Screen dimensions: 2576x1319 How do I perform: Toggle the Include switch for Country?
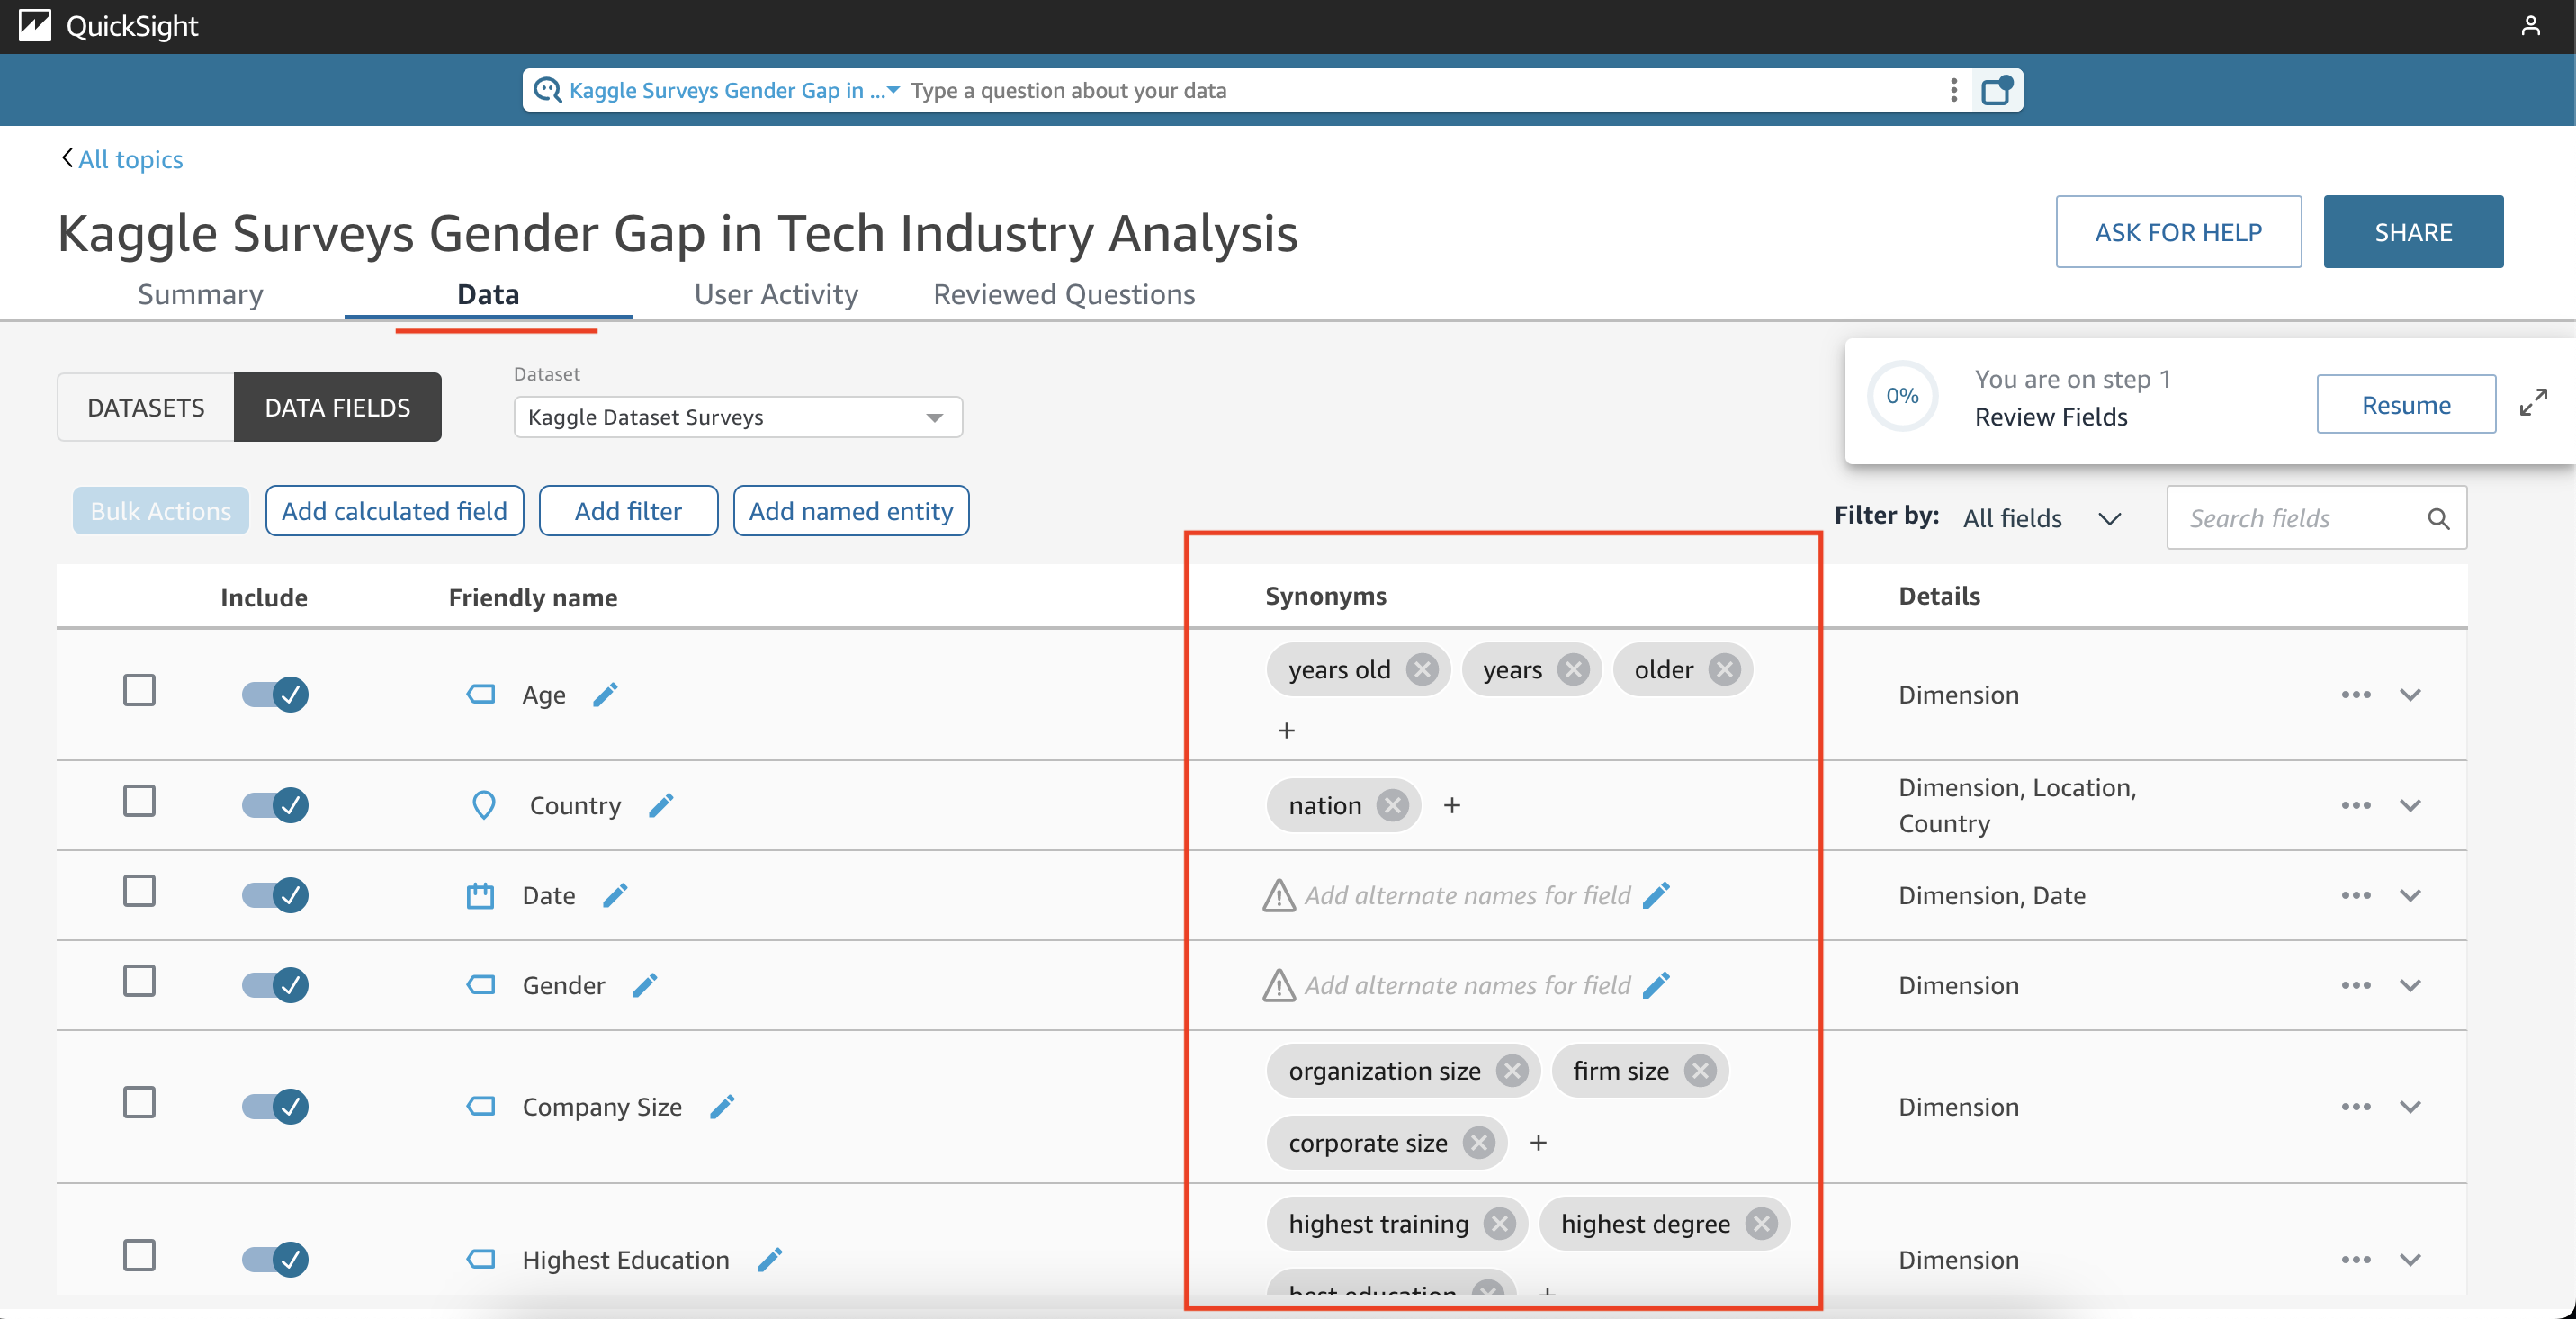click(x=275, y=805)
